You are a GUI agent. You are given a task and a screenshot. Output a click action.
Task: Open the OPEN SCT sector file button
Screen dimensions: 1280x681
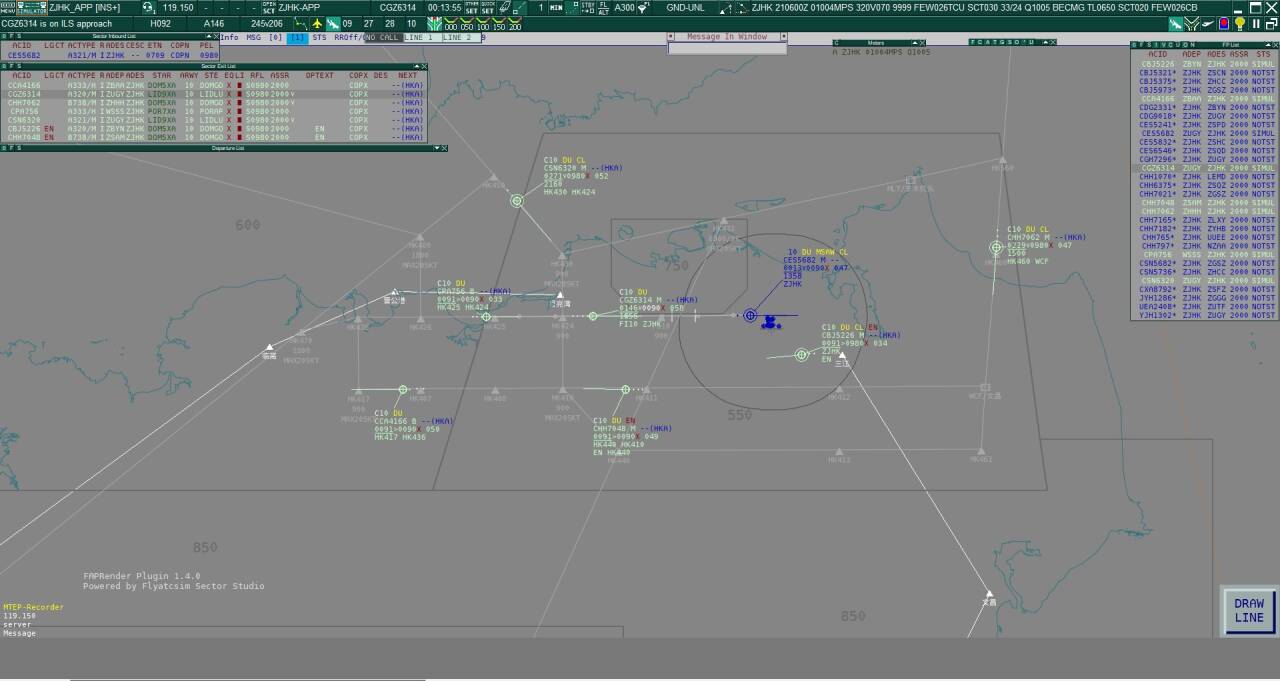pos(268,8)
